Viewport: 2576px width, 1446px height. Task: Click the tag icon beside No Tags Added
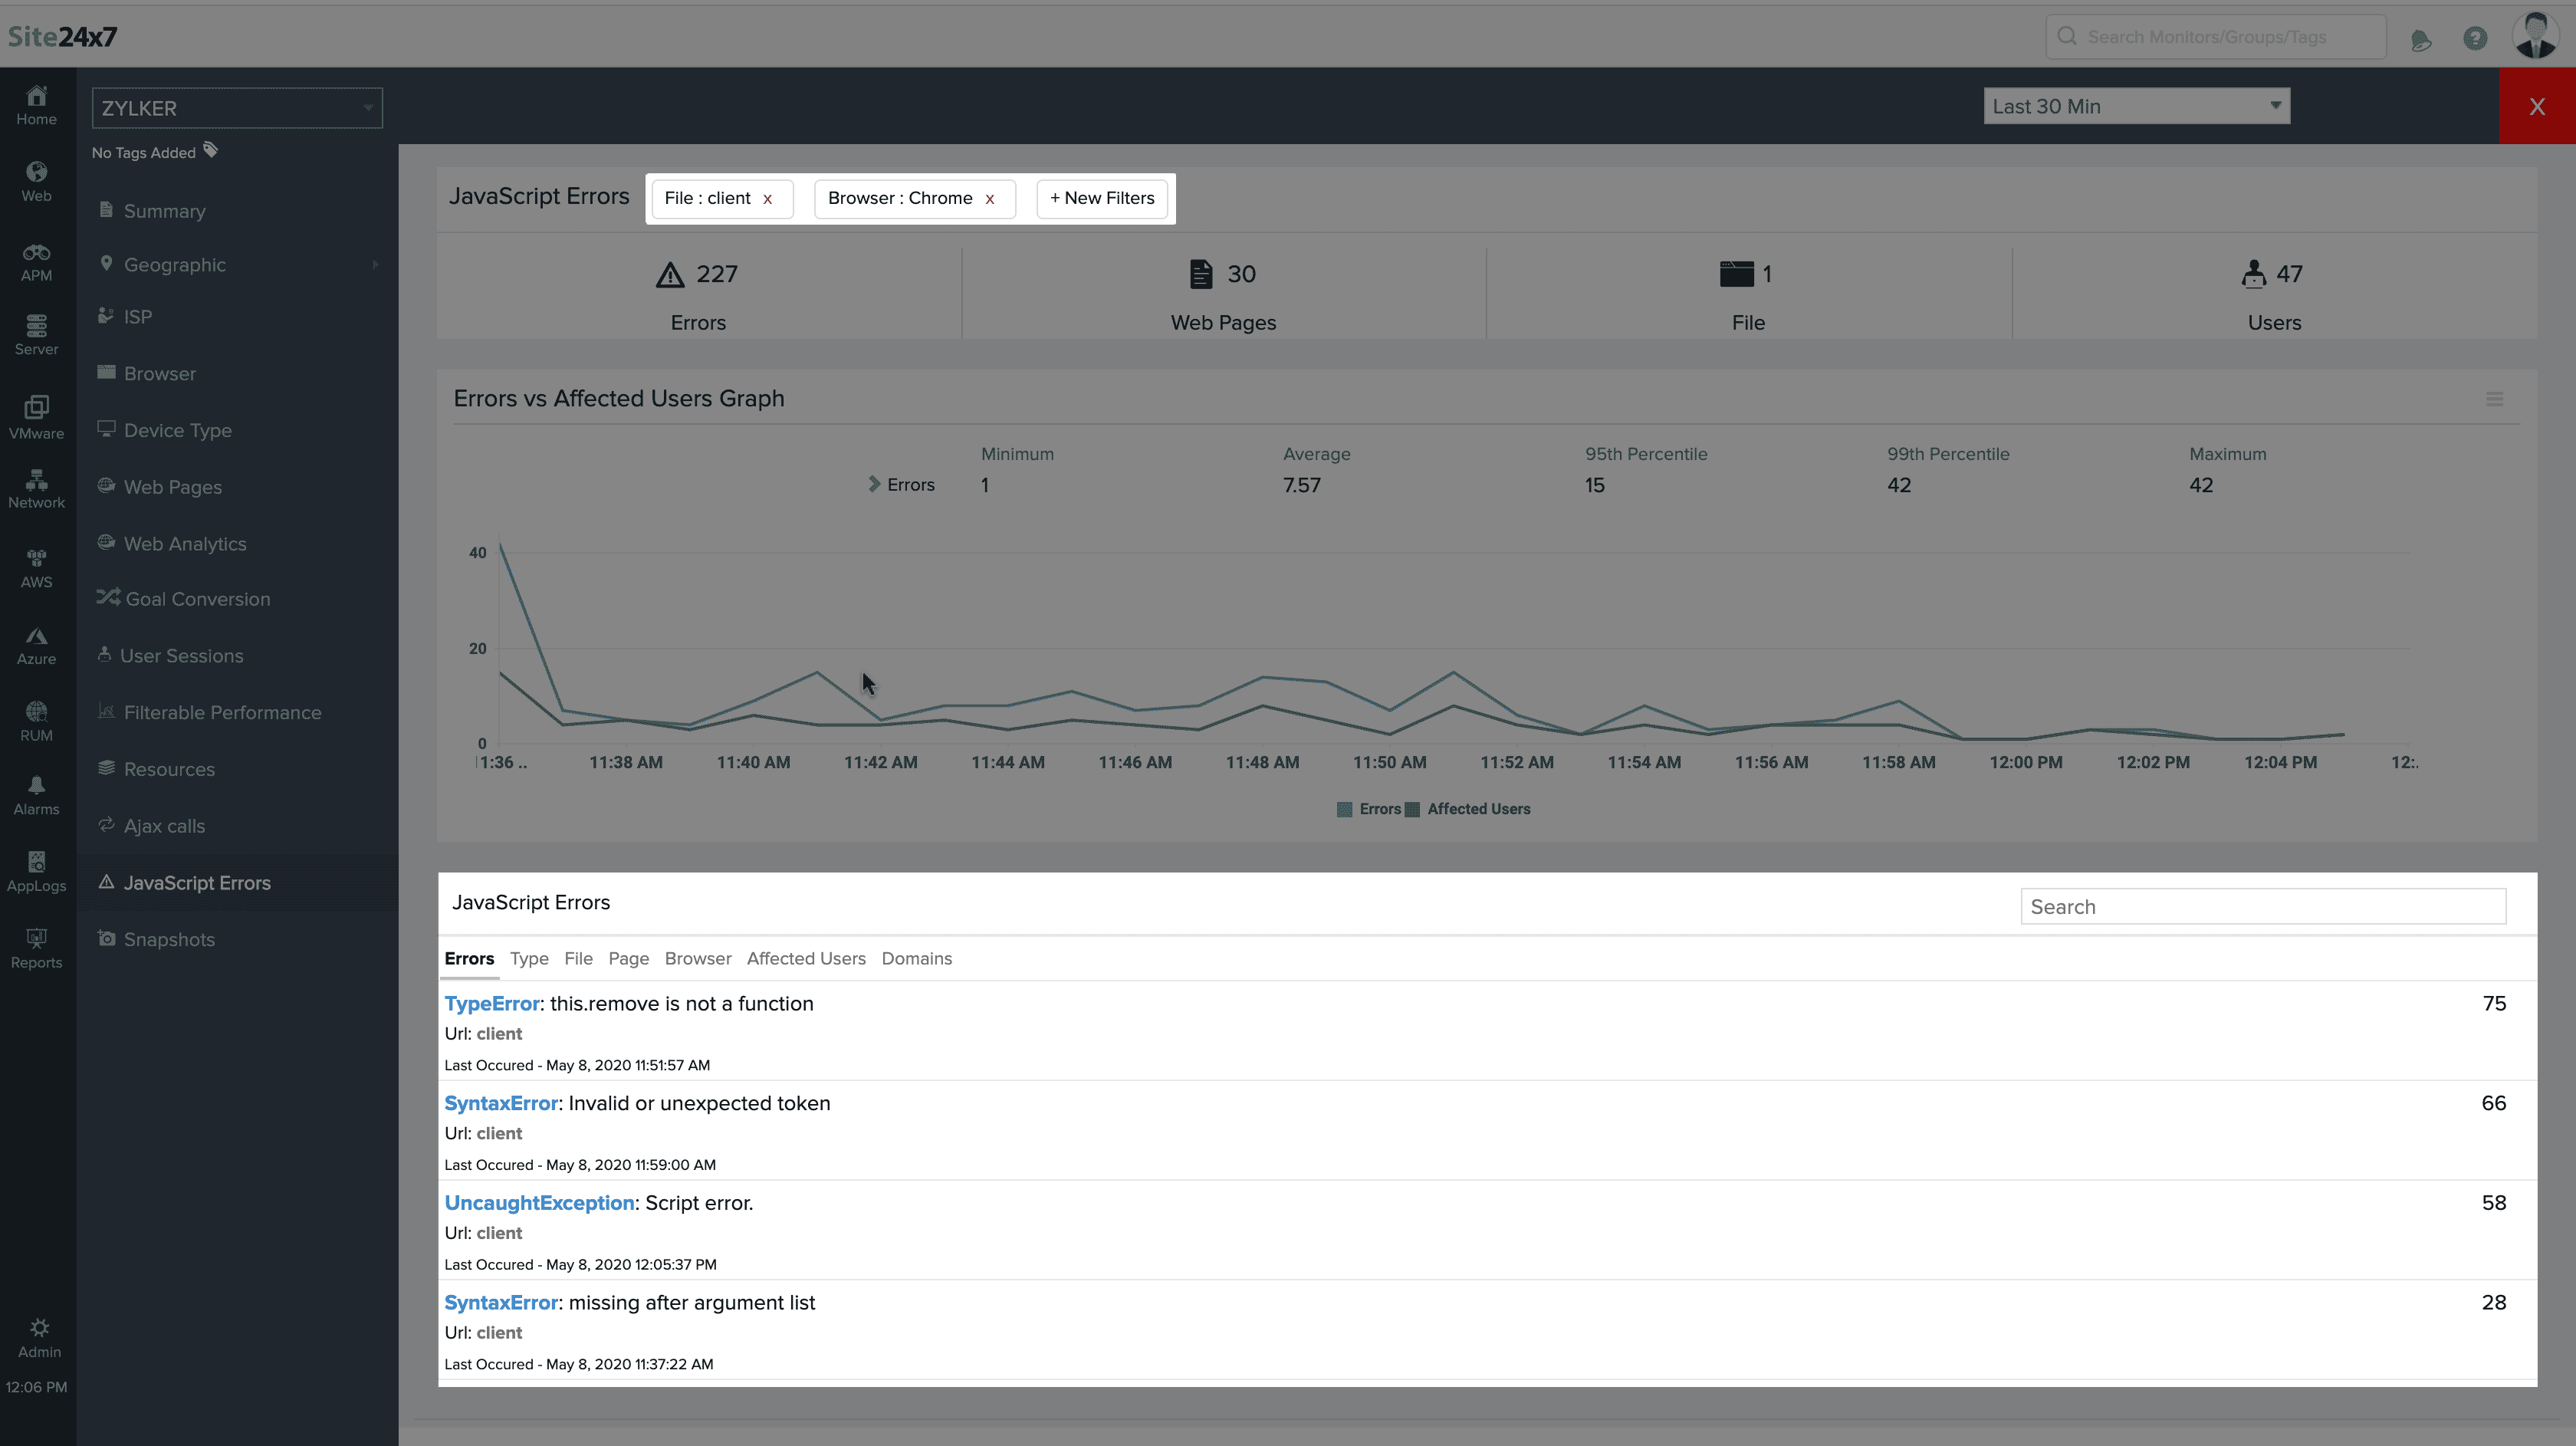[210, 151]
